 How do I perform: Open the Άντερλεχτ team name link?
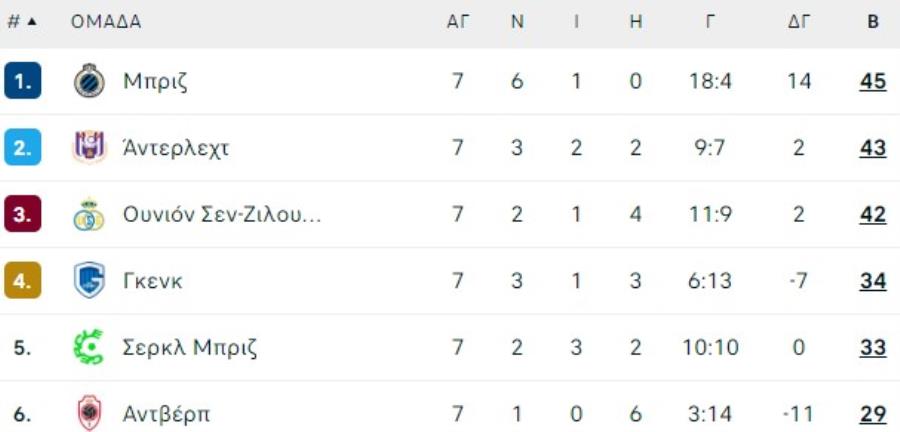point(176,147)
